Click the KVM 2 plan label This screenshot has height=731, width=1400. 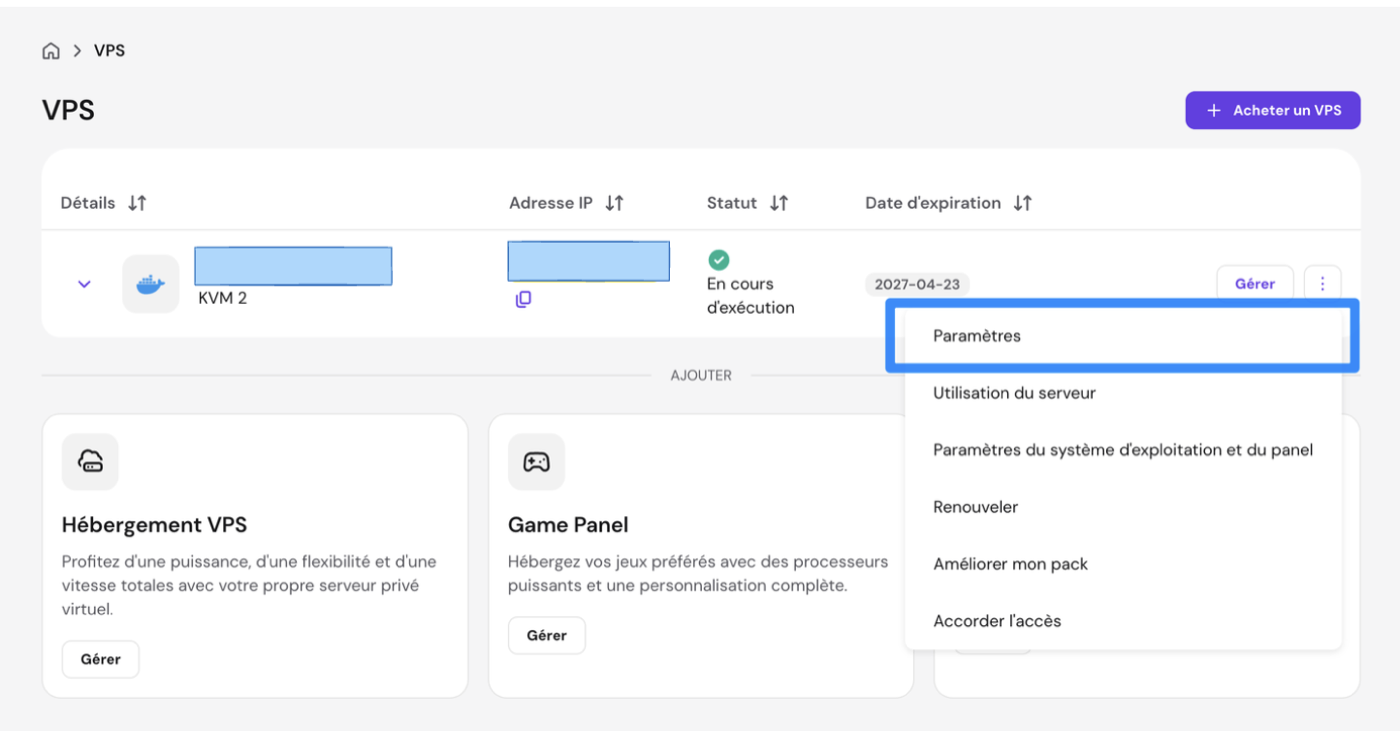click(222, 298)
